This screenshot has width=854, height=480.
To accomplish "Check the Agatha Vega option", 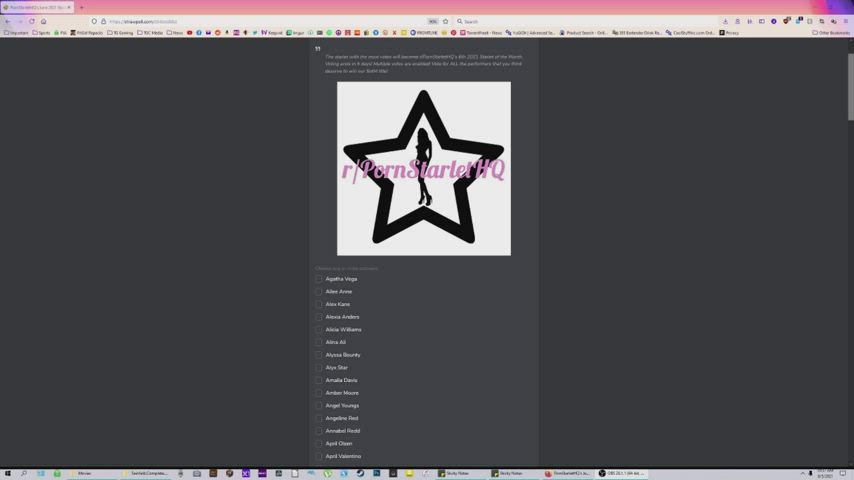I will click(319, 279).
